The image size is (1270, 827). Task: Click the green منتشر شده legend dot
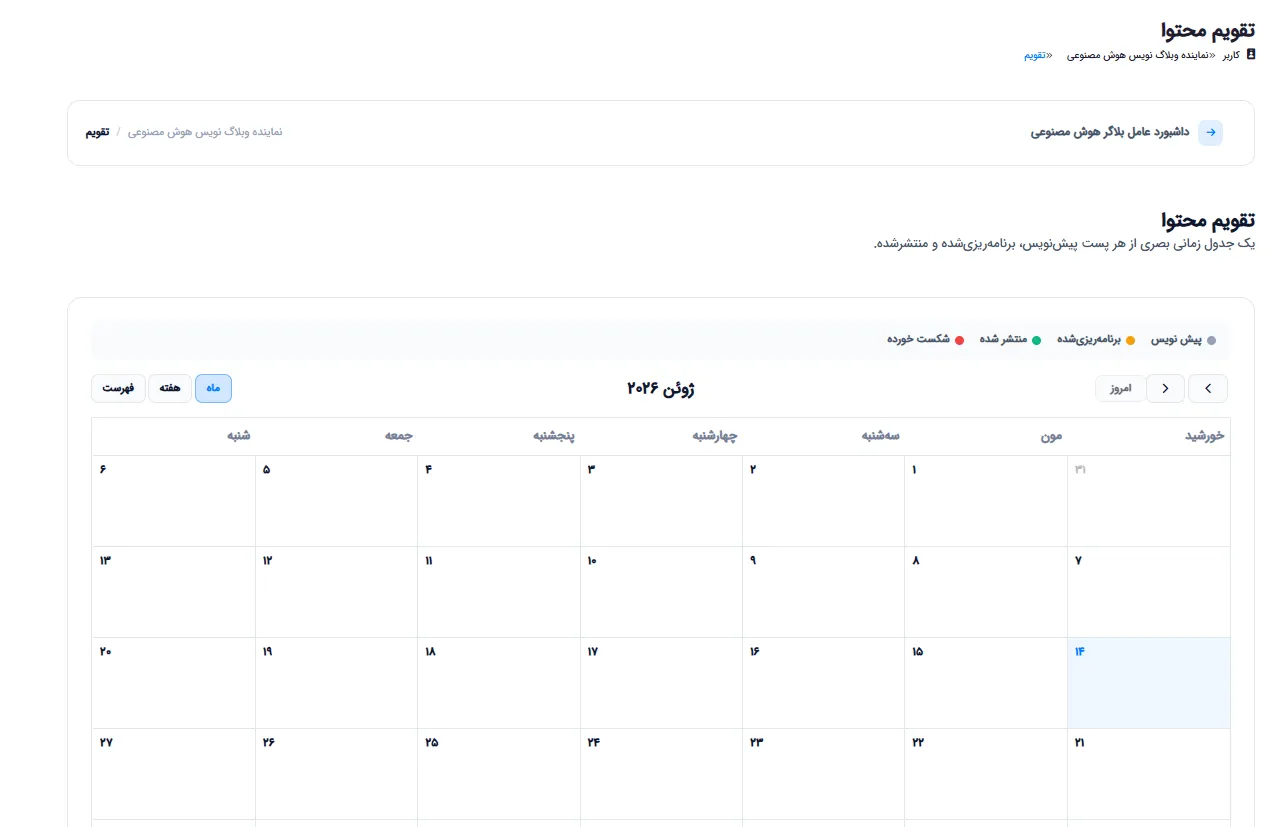1037,341
